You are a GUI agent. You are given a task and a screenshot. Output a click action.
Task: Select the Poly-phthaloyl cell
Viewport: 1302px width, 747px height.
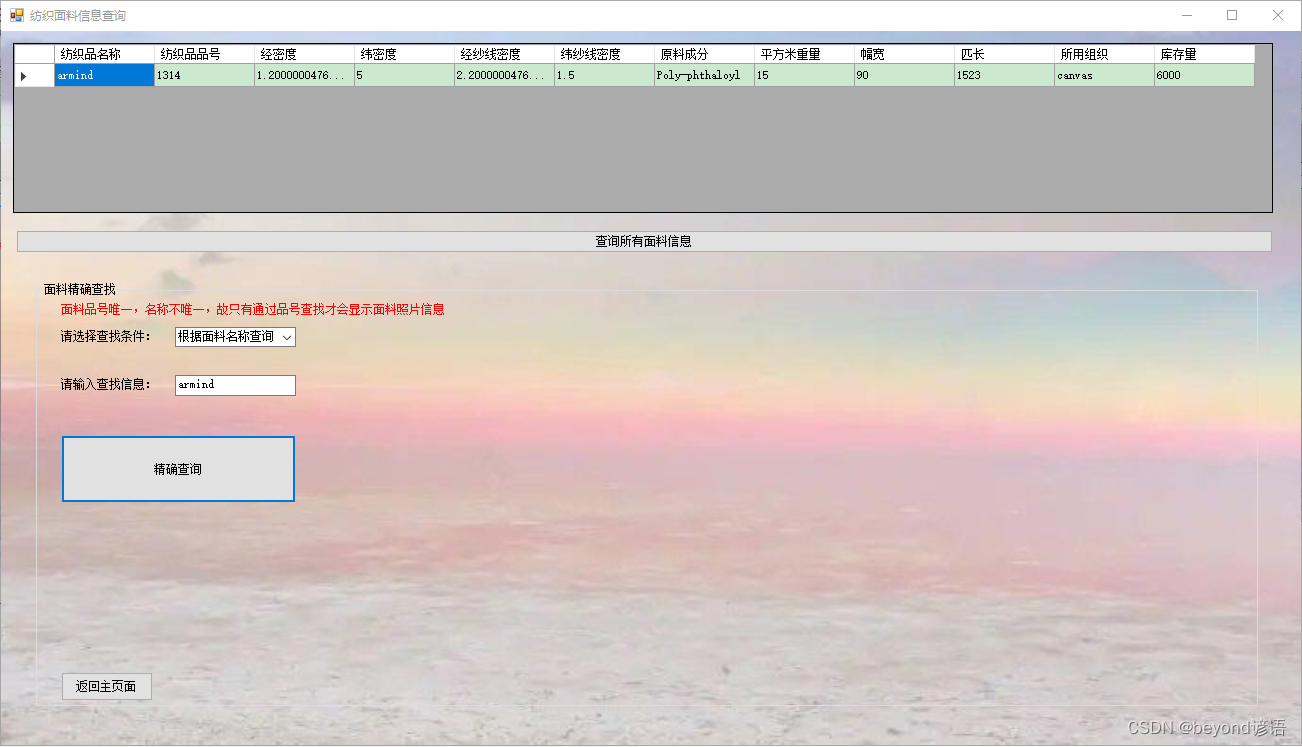tap(705, 76)
